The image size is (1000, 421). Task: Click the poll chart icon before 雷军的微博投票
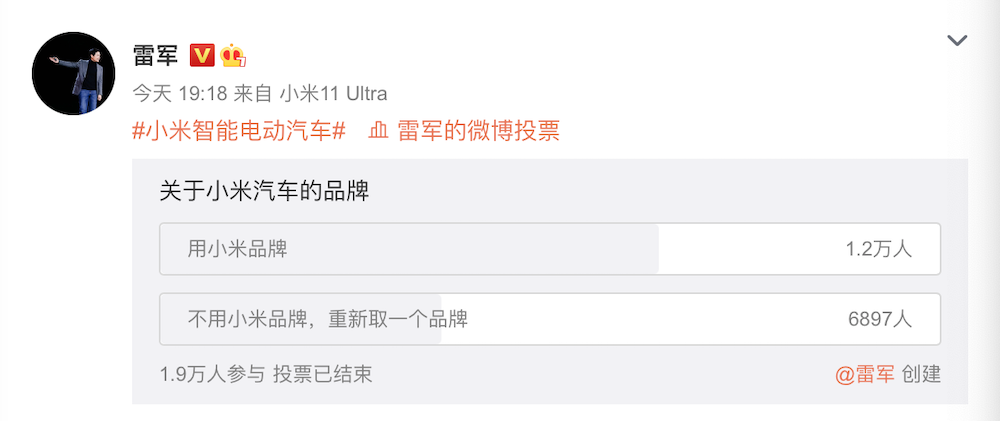(378, 131)
